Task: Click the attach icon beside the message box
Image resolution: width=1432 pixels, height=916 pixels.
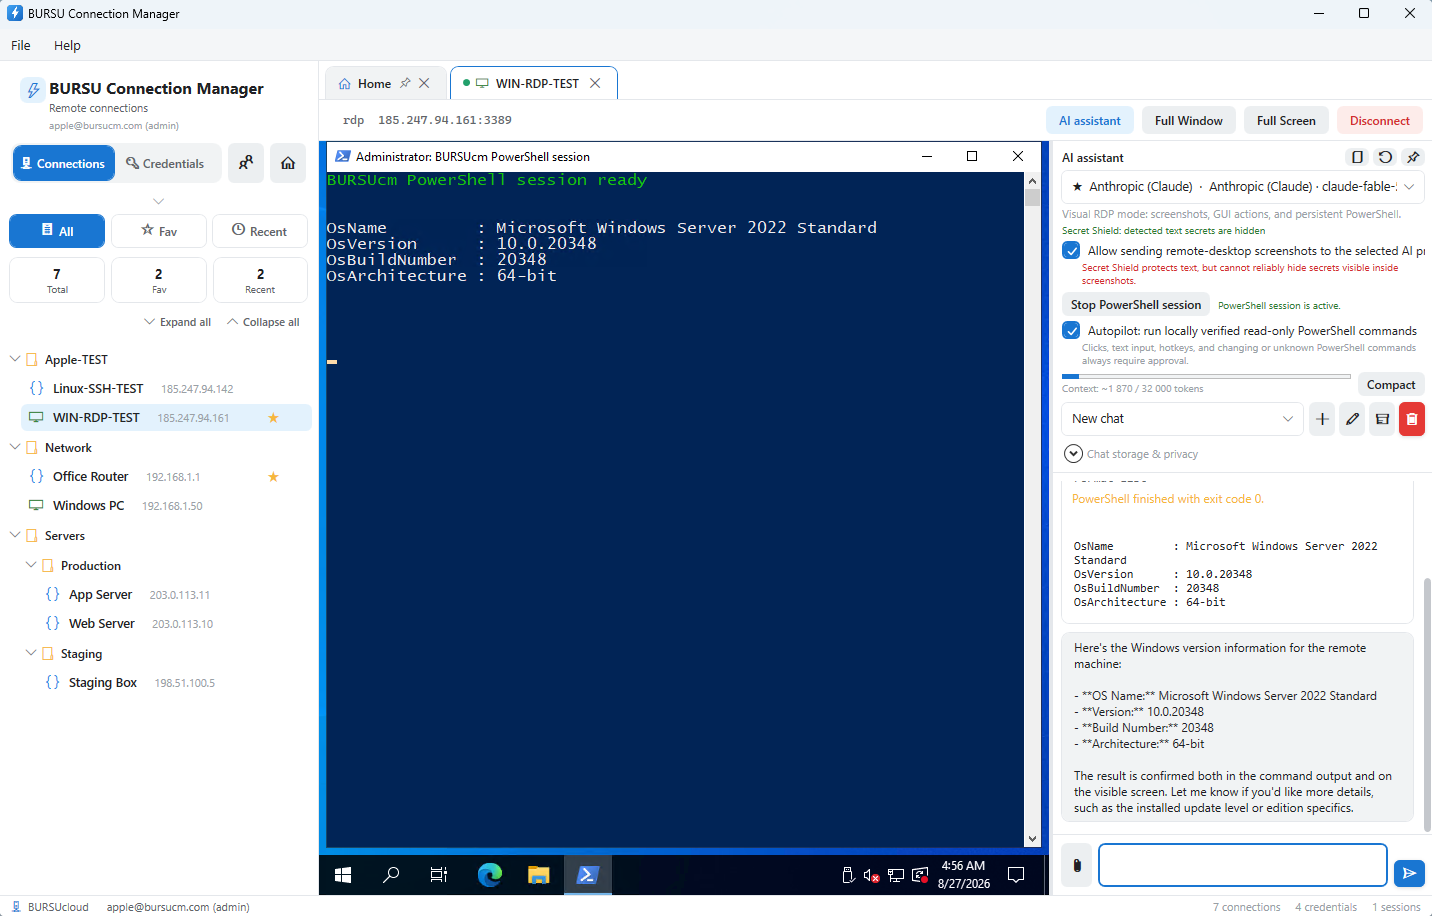Action: tap(1077, 865)
